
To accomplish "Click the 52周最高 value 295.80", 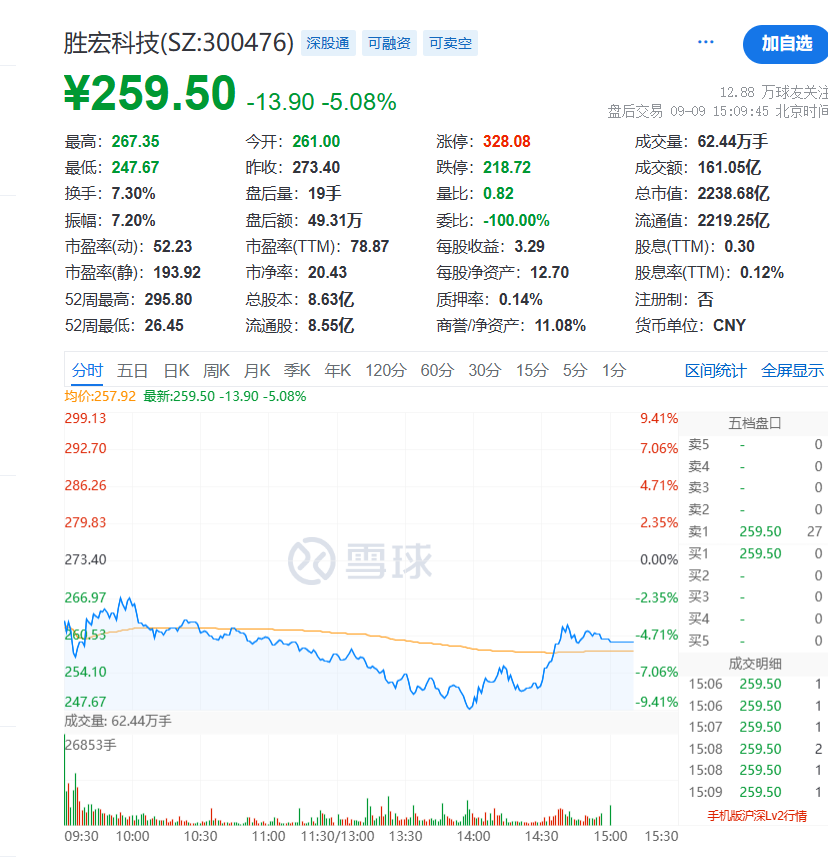I will 169,299.
